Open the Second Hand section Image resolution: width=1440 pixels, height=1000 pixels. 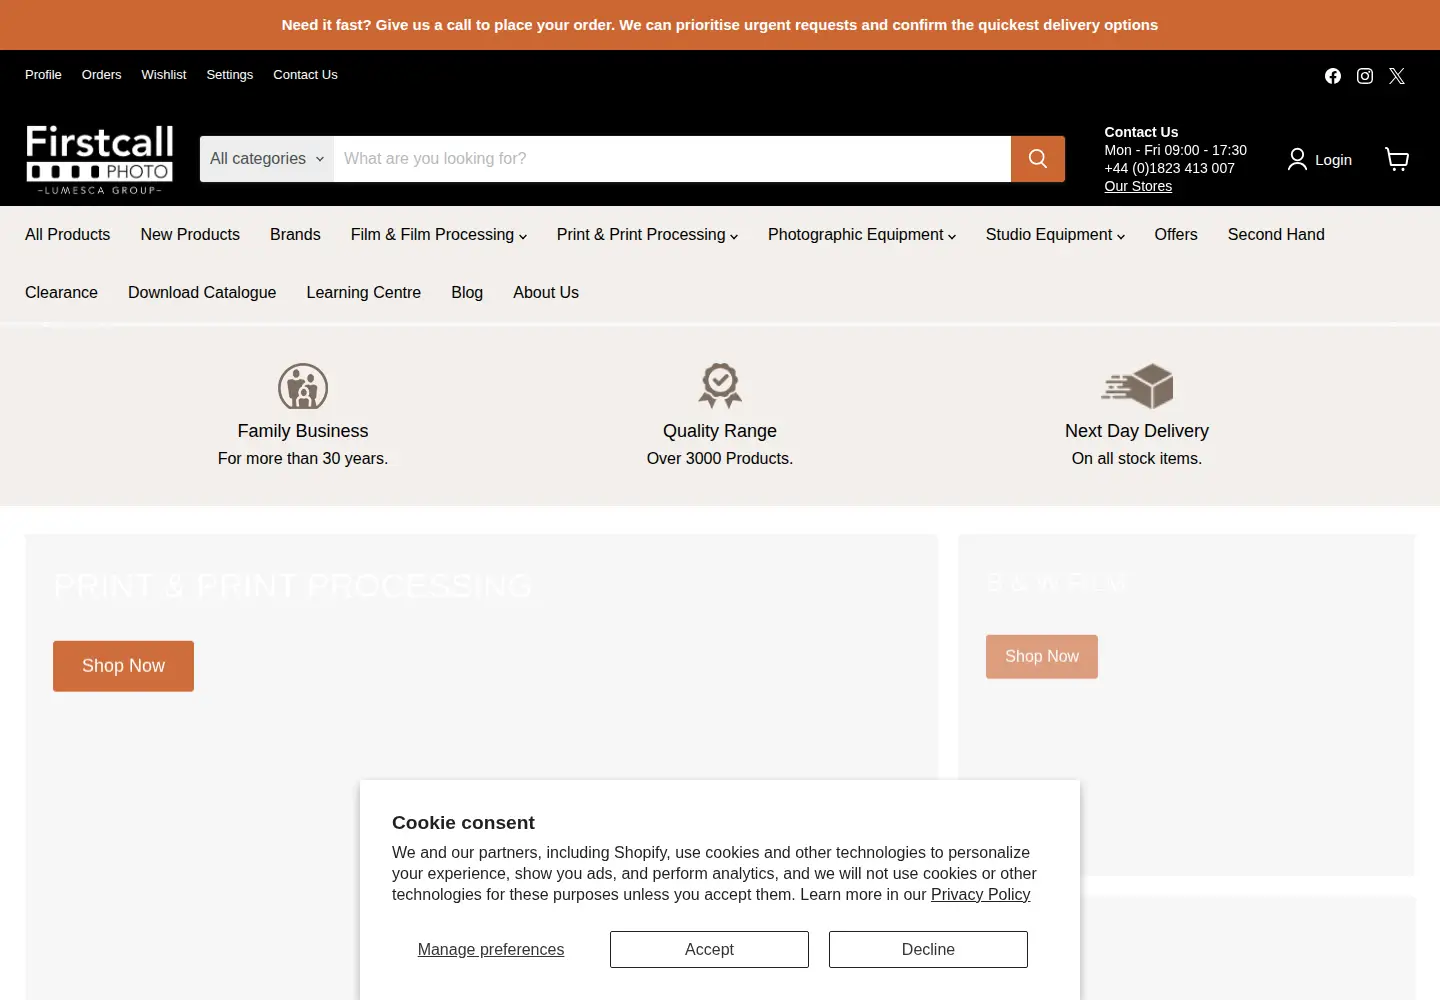pyautogui.click(x=1276, y=235)
